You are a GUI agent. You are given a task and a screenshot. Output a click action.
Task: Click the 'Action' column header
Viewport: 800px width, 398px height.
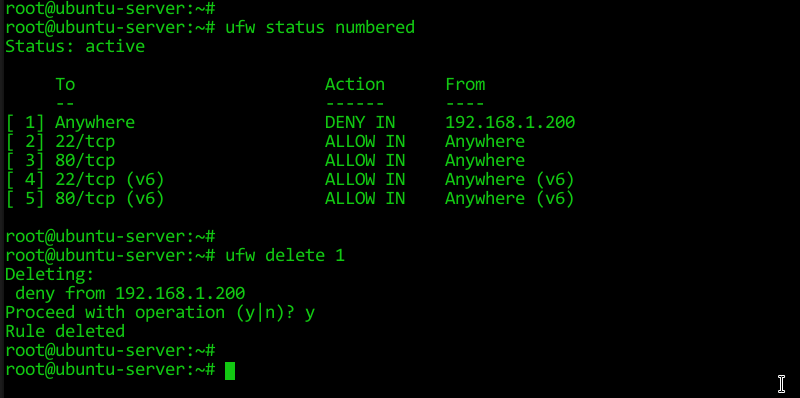click(x=355, y=84)
